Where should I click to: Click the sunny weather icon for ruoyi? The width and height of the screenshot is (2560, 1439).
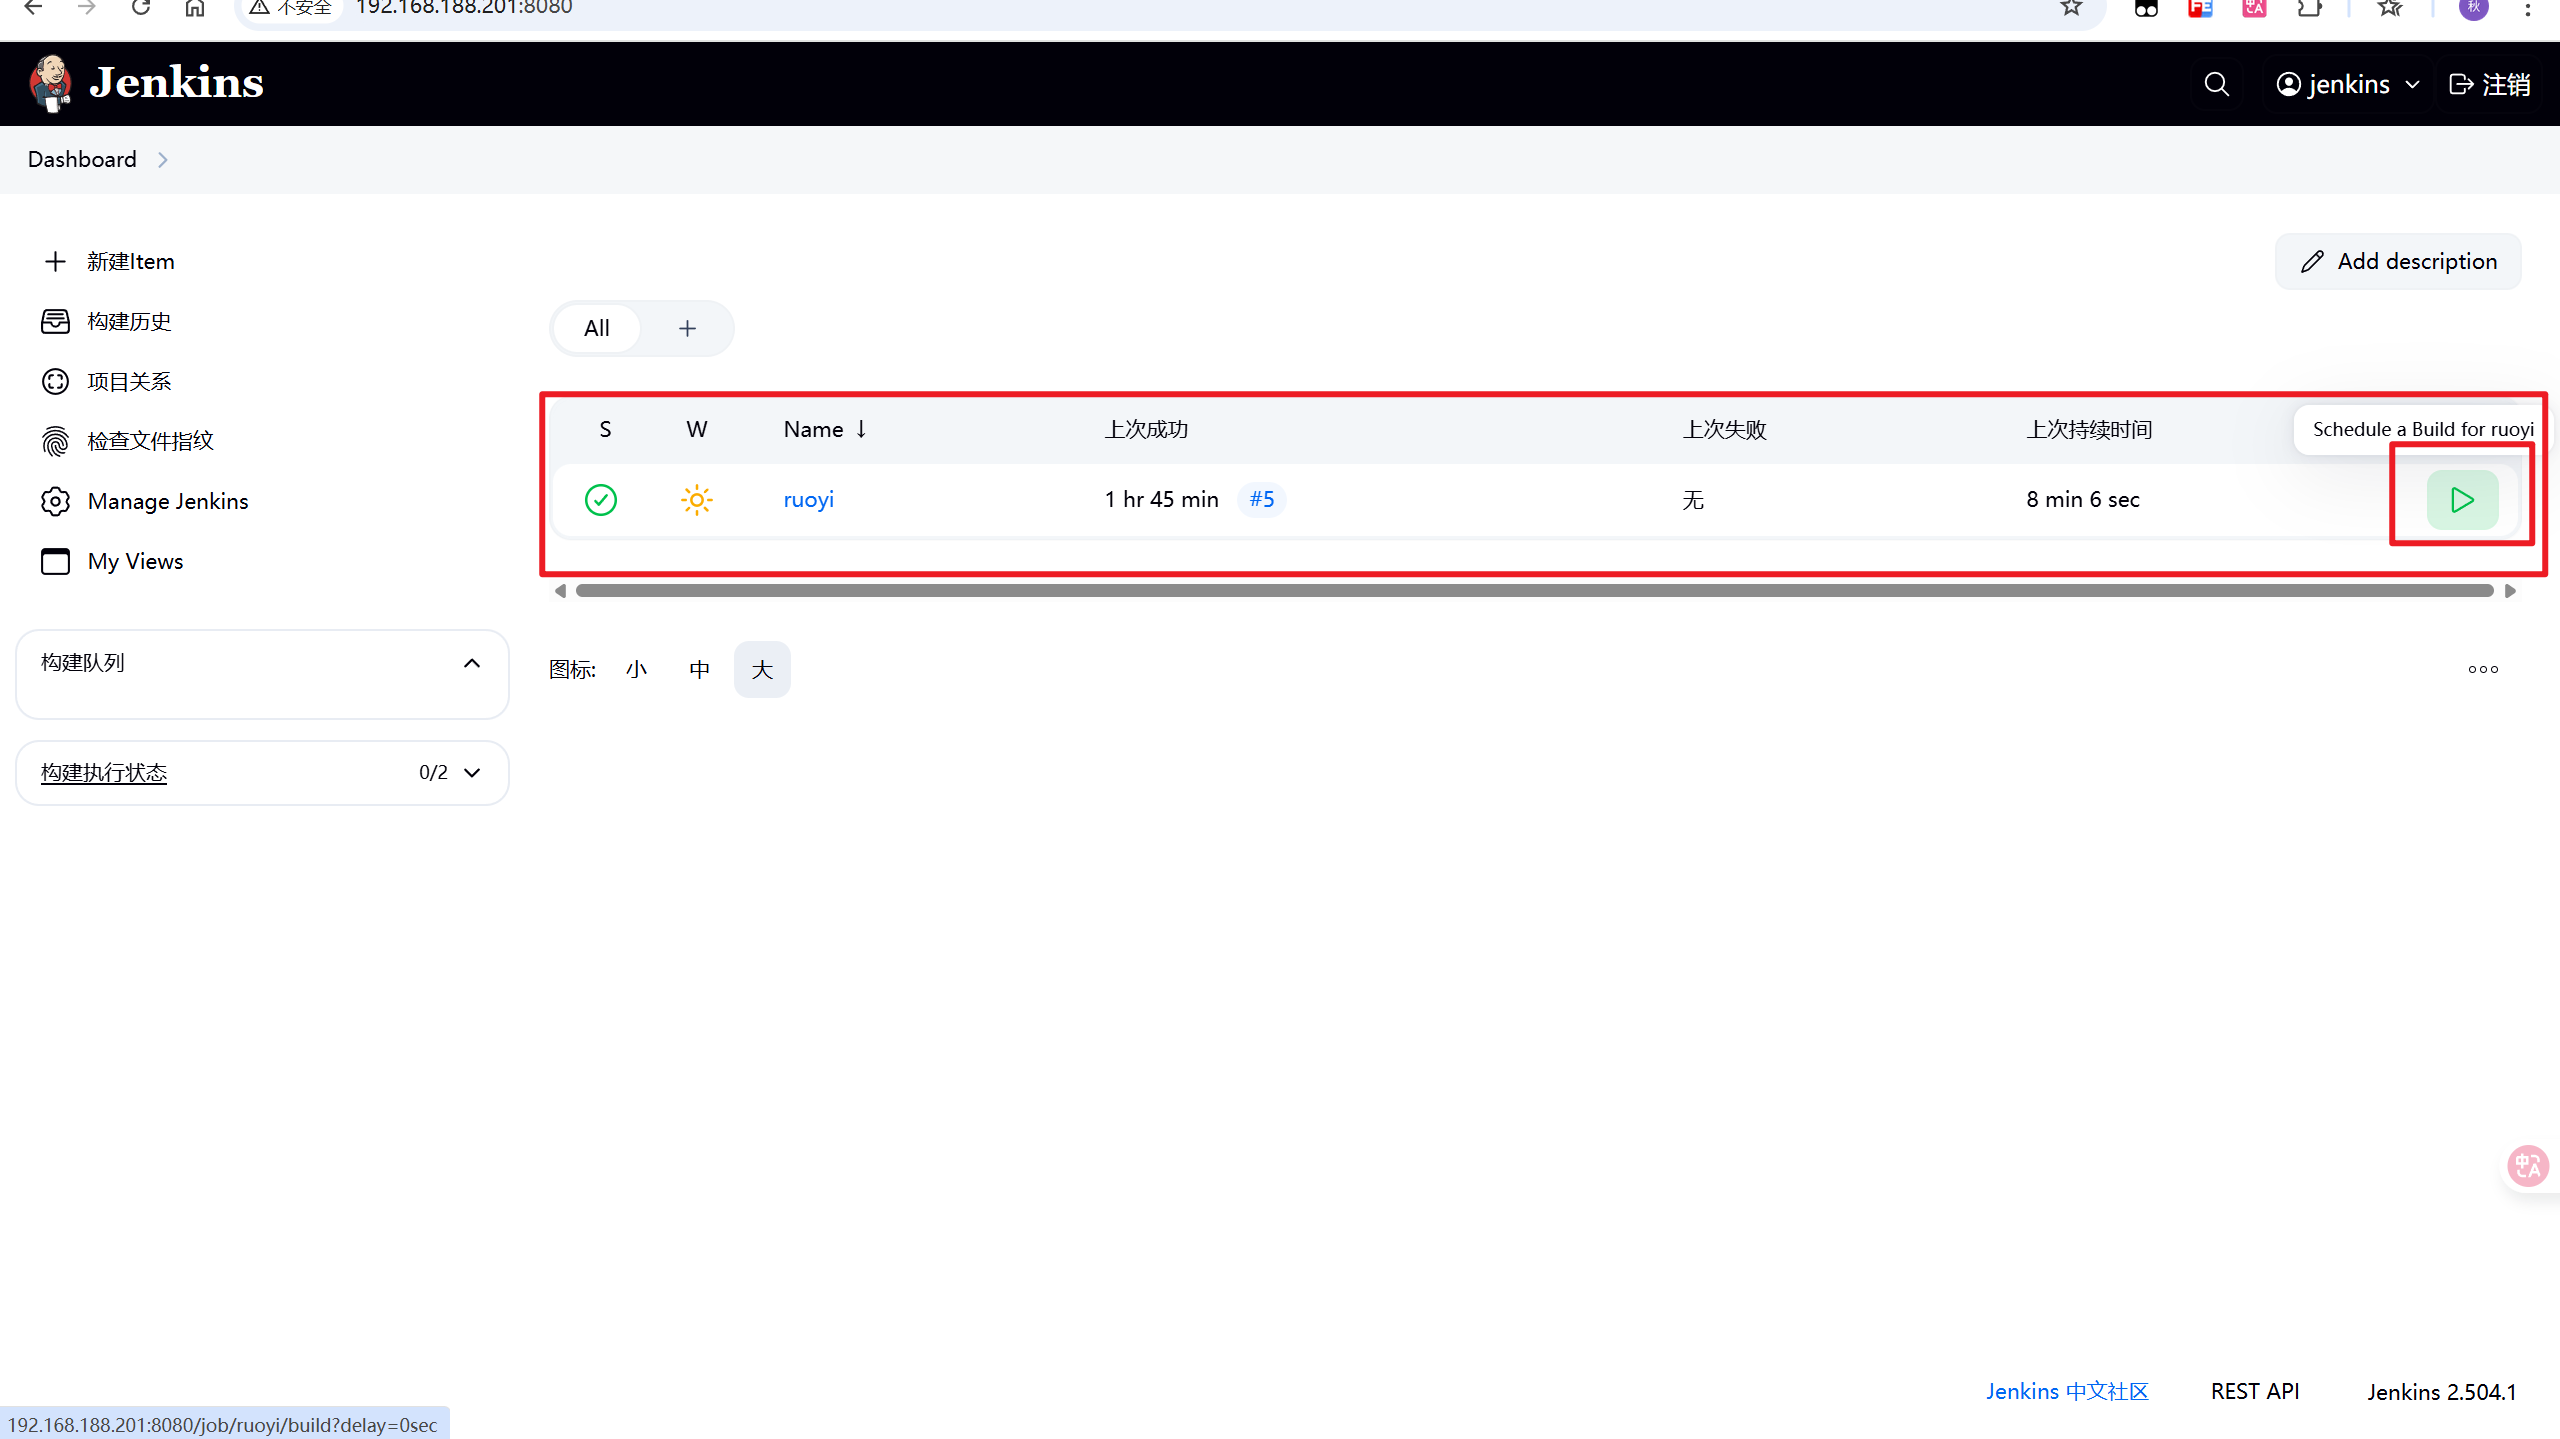[x=696, y=500]
